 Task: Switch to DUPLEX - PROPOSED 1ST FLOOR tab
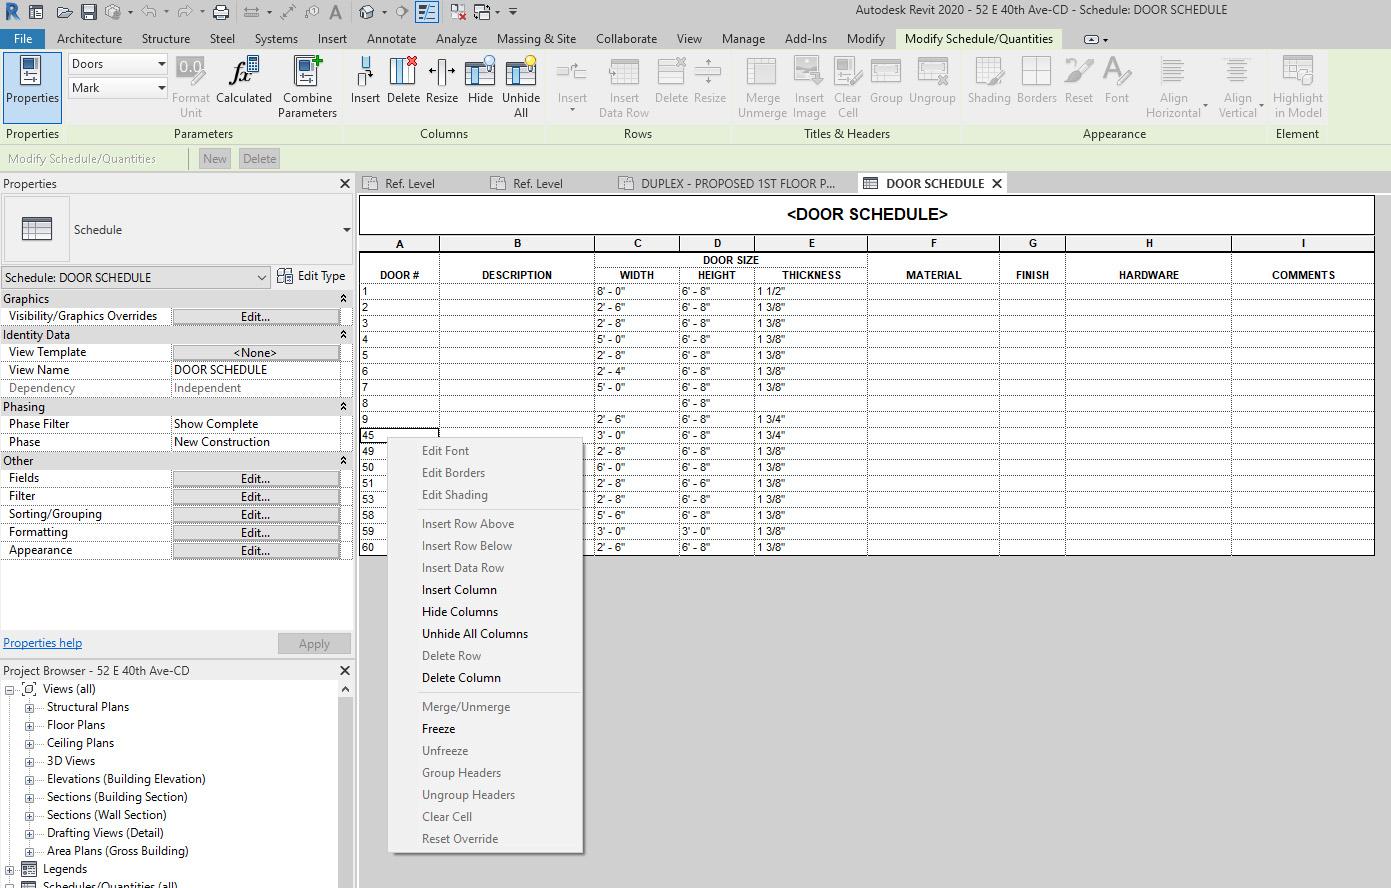(x=736, y=184)
